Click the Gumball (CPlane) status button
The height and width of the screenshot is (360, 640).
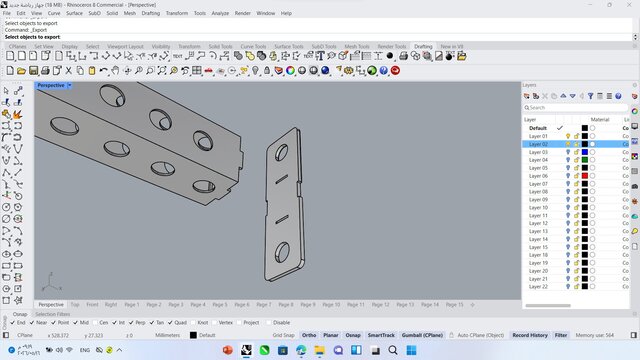click(422, 335)
